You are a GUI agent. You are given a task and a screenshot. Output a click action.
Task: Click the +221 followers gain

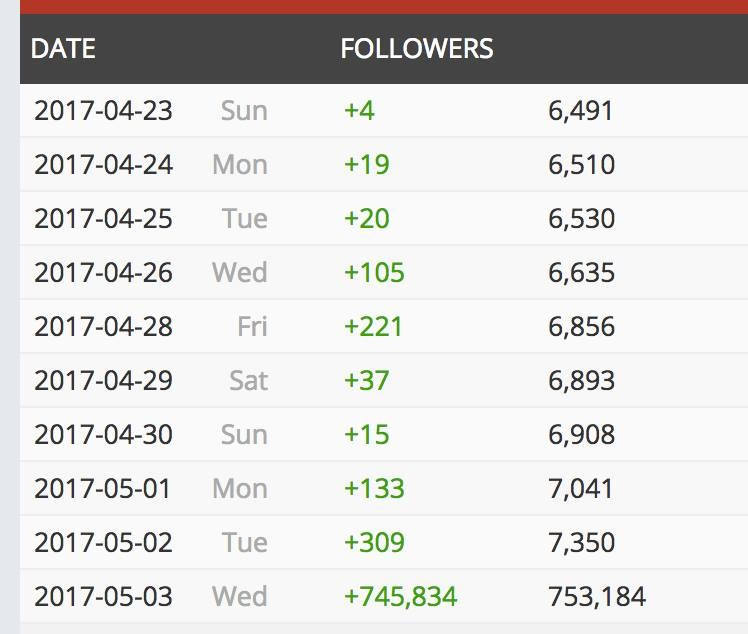click(373, 326)
